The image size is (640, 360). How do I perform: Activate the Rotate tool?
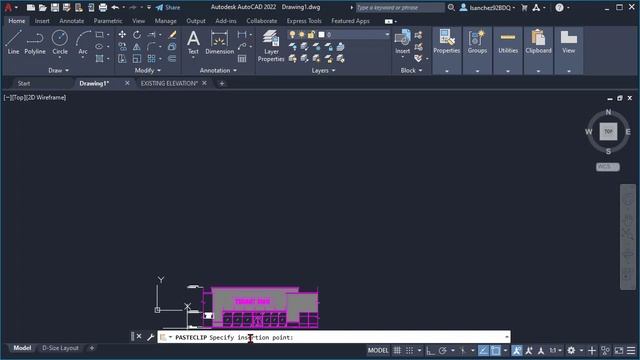tap(137, 35)
